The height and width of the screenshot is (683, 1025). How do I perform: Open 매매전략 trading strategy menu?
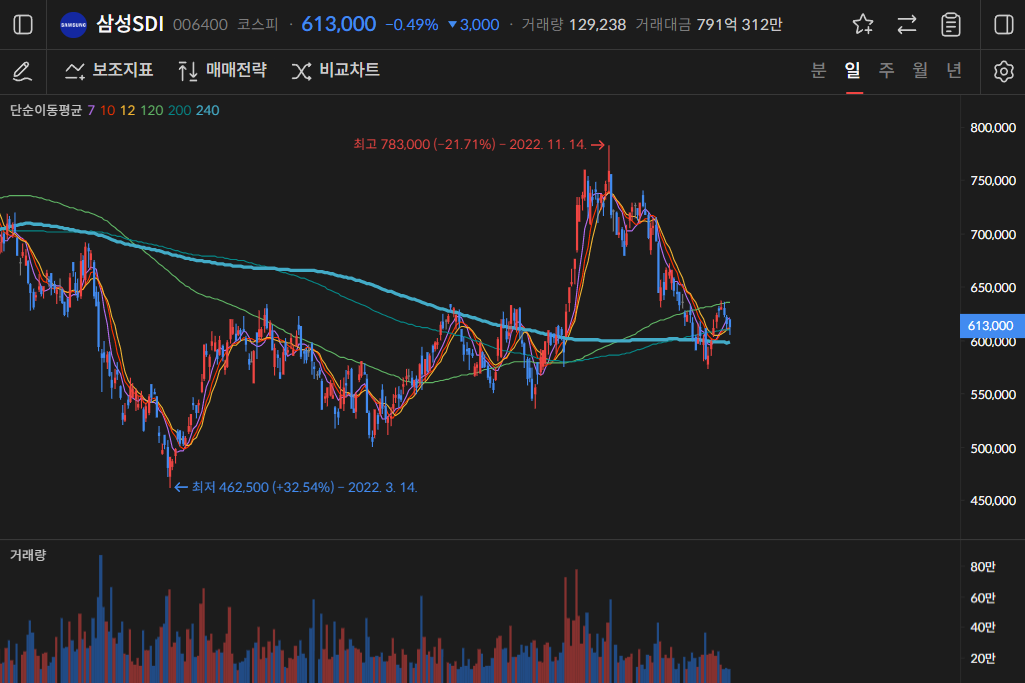coord(223,70)
